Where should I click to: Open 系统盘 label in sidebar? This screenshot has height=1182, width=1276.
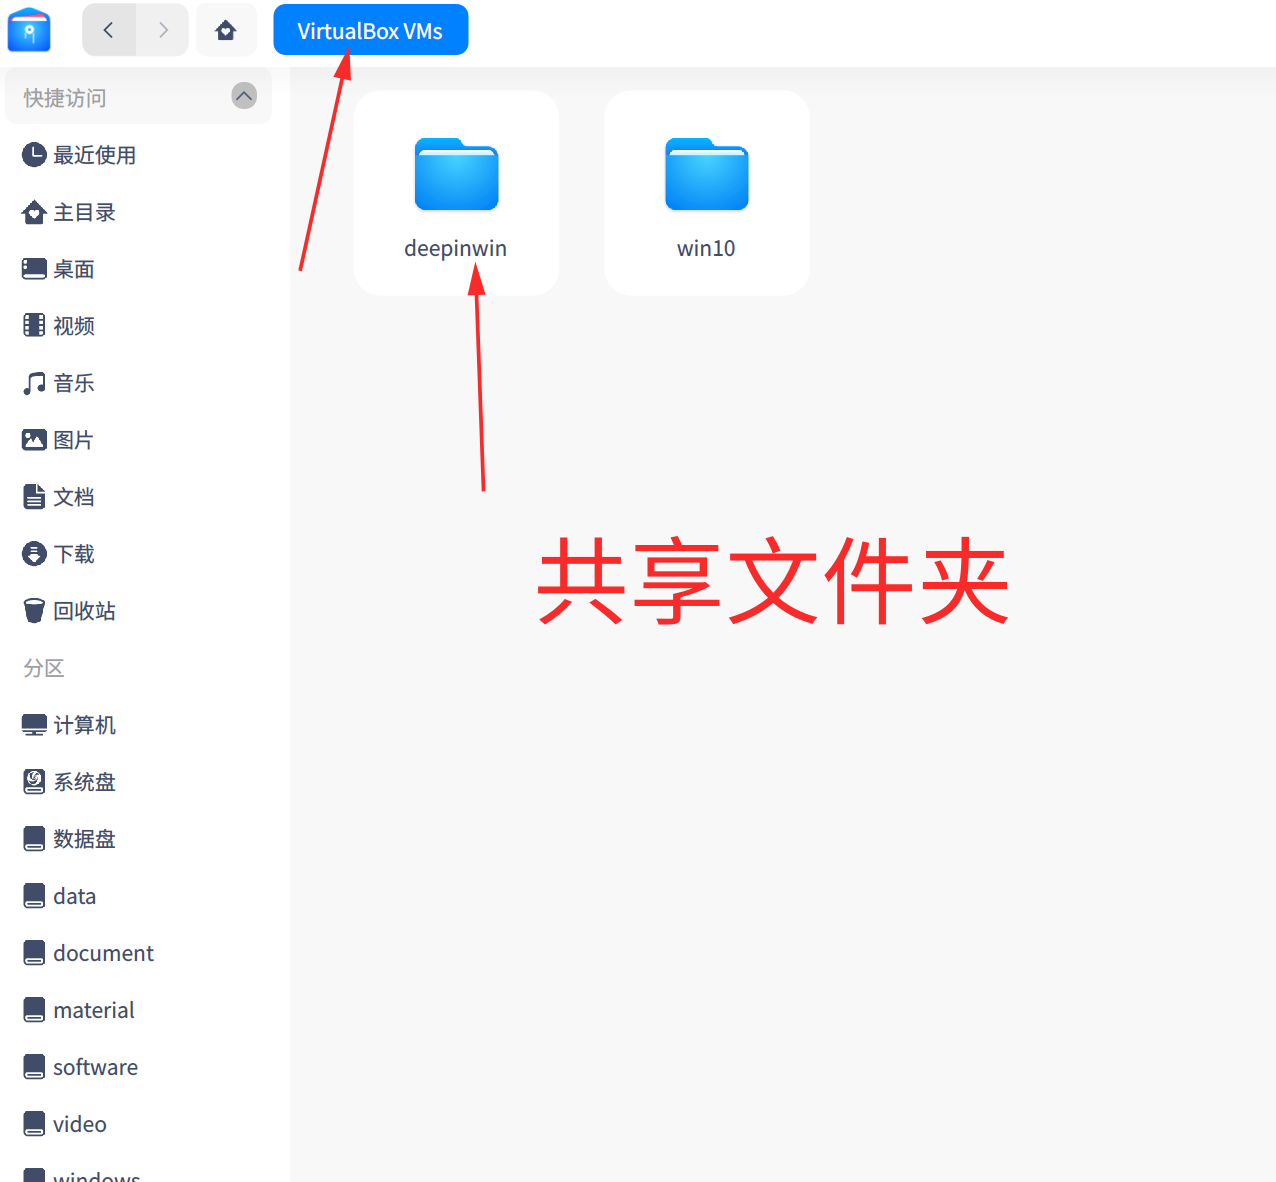click(x=85, y=782)
